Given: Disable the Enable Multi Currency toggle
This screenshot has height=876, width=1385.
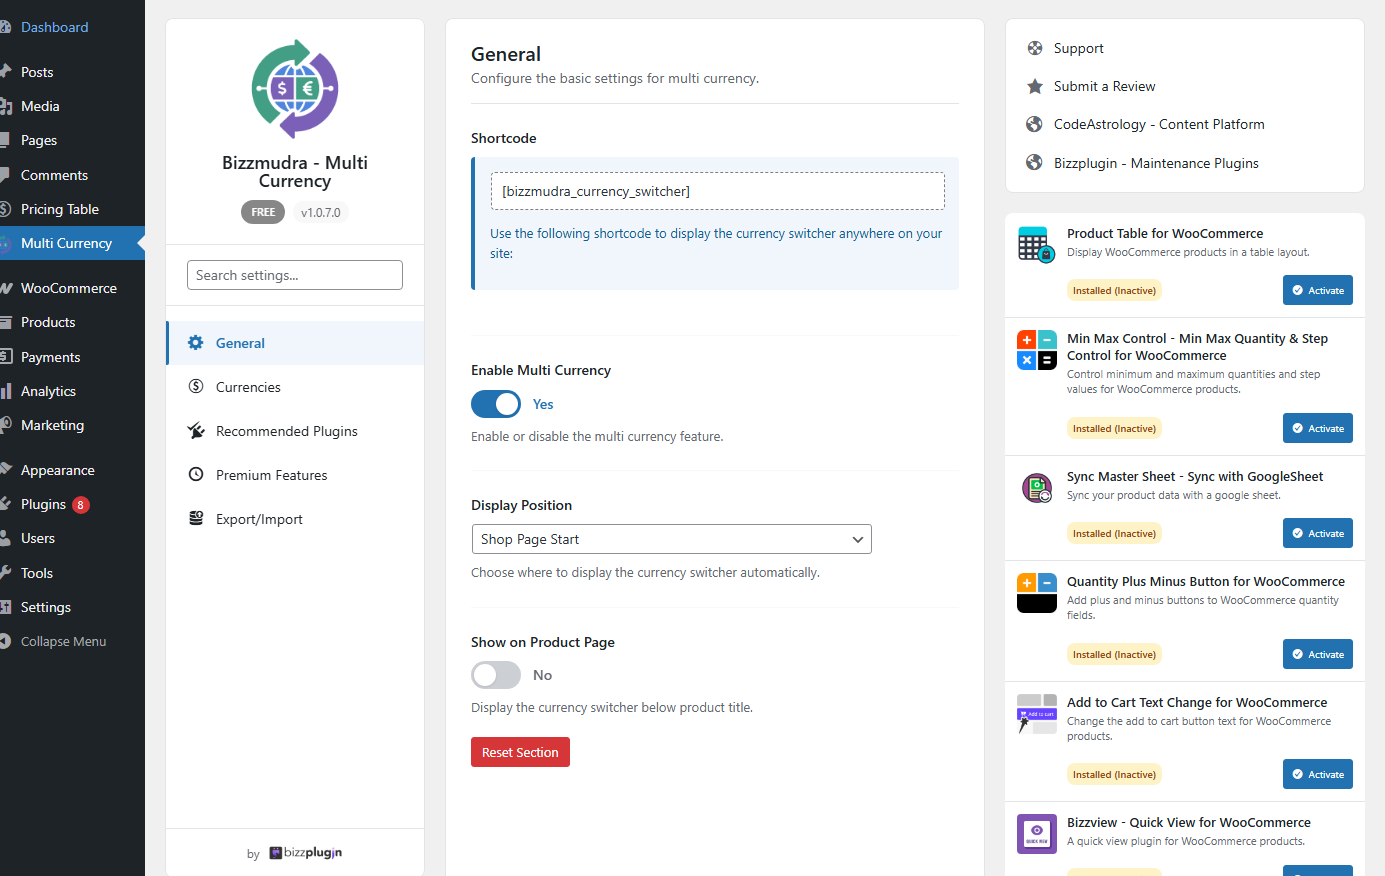Looking at the screenshot, I should 496,404.
